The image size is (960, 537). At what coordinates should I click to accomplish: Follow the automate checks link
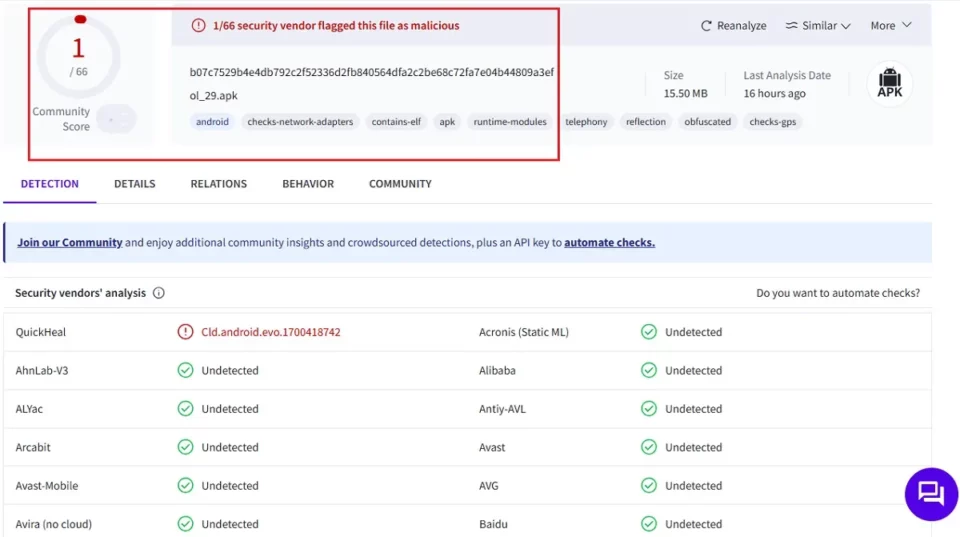pyautogui.click(x=609, y=242)
